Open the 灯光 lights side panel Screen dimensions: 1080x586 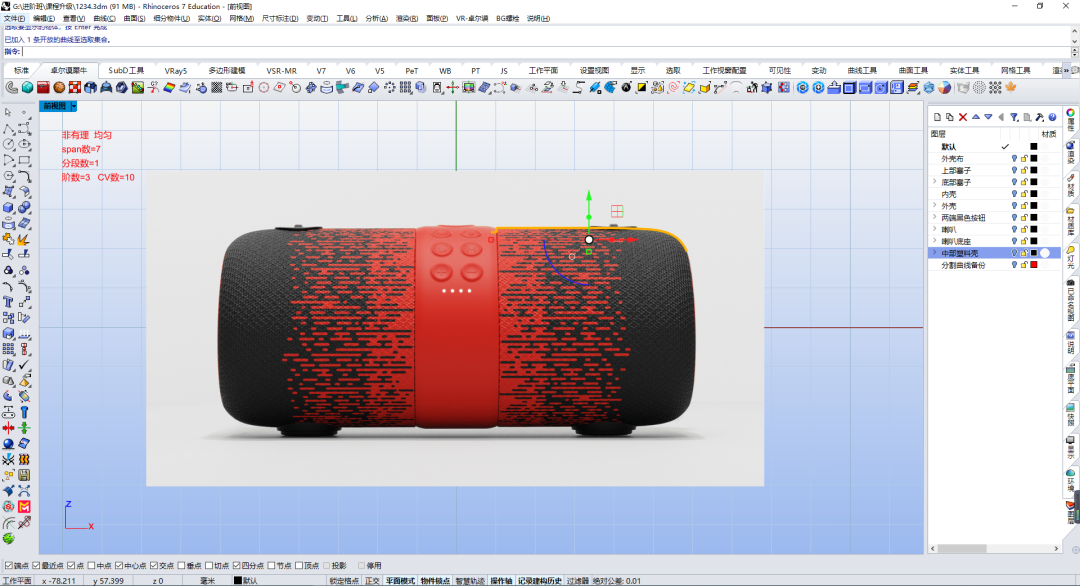[x=1071, y=256]
